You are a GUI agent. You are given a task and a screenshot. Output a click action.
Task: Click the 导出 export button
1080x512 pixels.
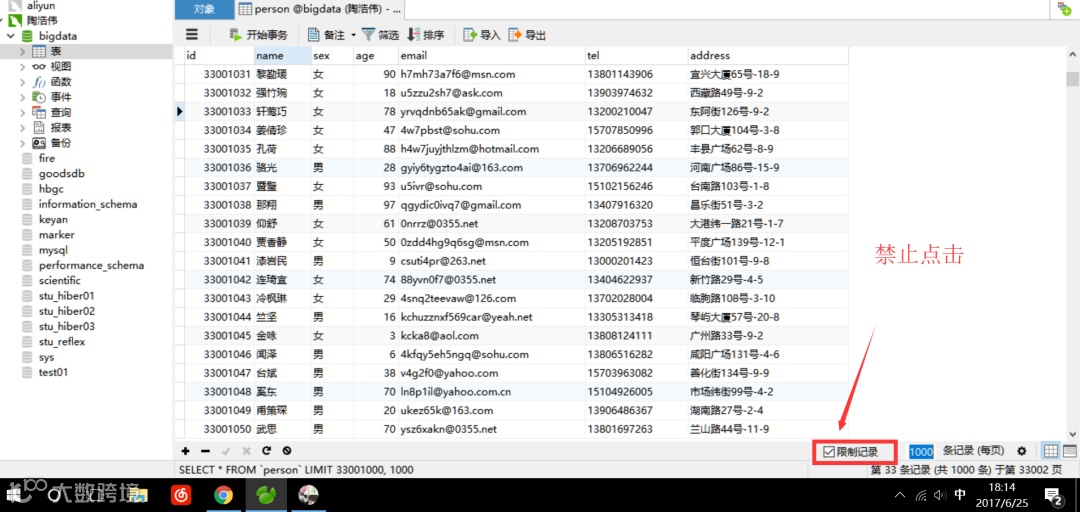527,34
